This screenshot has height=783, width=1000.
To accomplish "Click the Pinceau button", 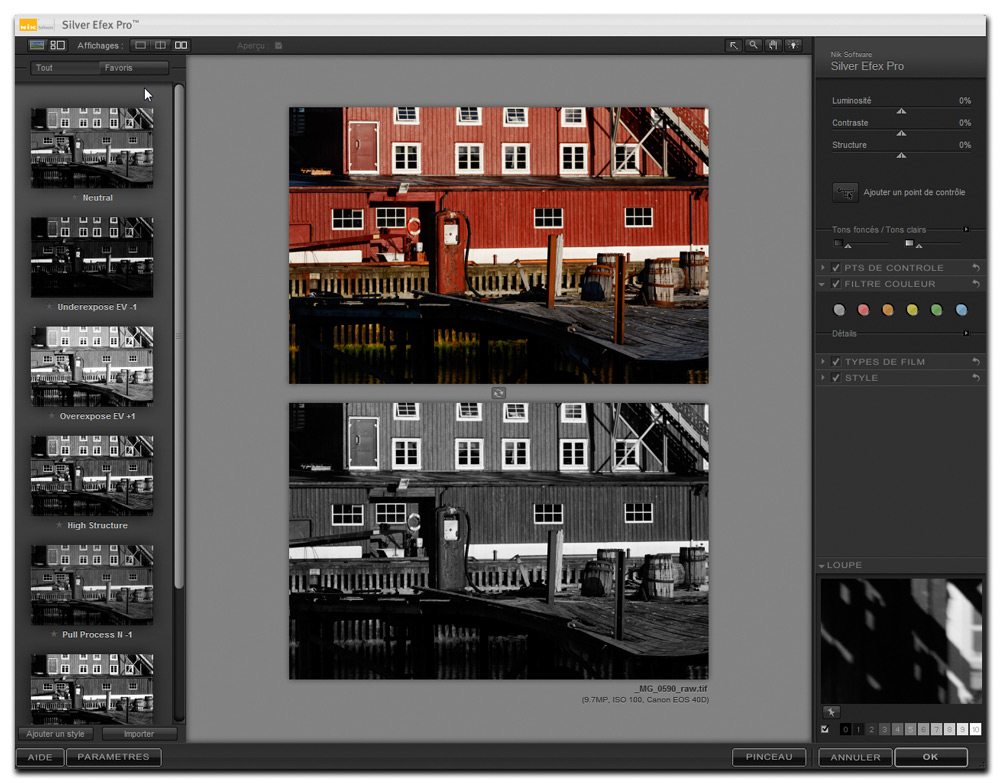I will [x=769, y=757].
